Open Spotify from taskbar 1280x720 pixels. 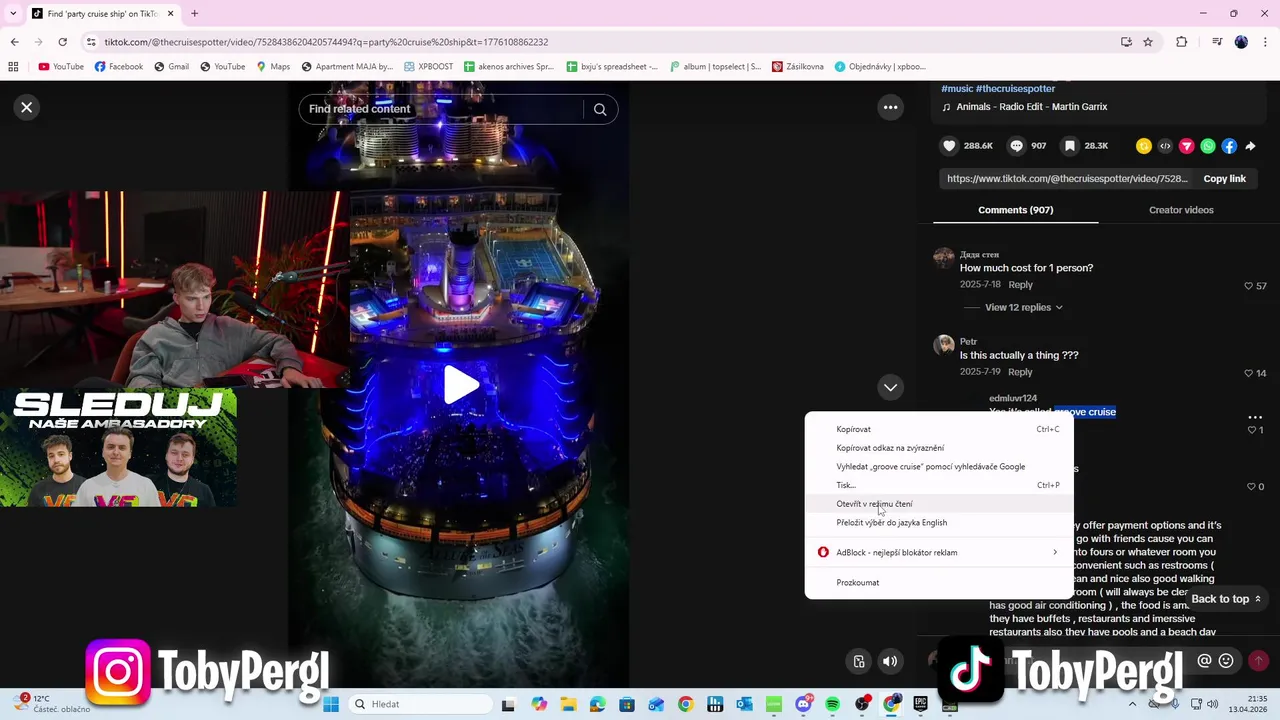(x=832, y=704)
